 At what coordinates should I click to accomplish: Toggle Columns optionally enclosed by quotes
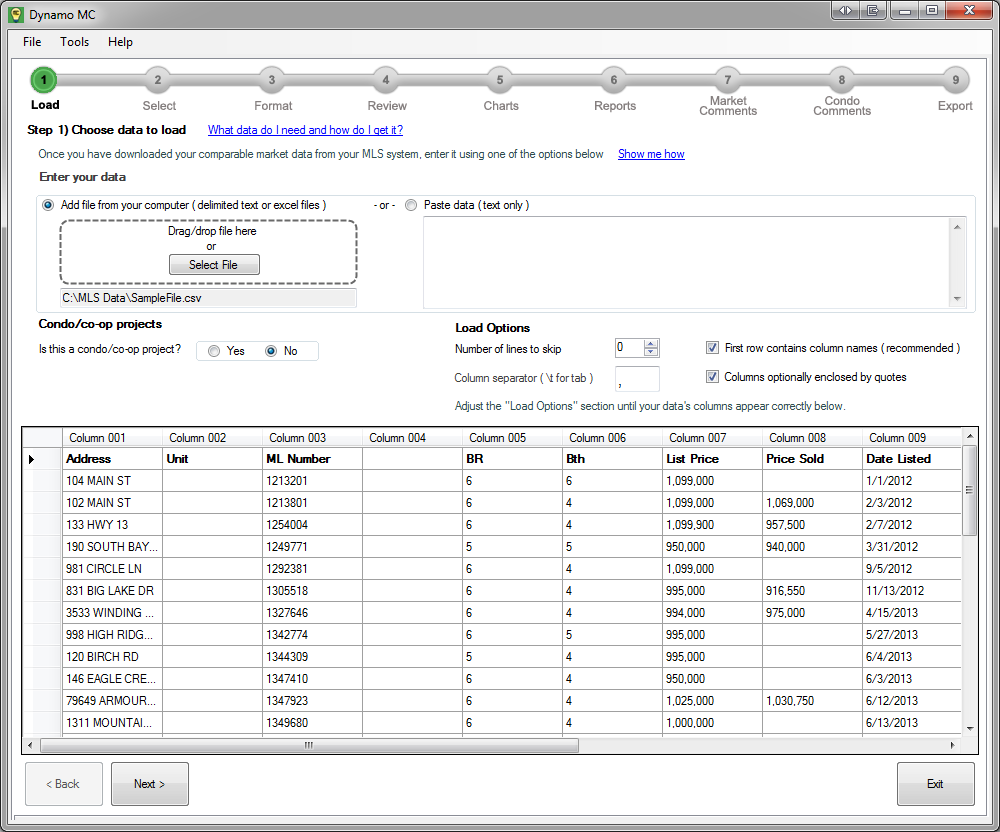pos(712,377)
